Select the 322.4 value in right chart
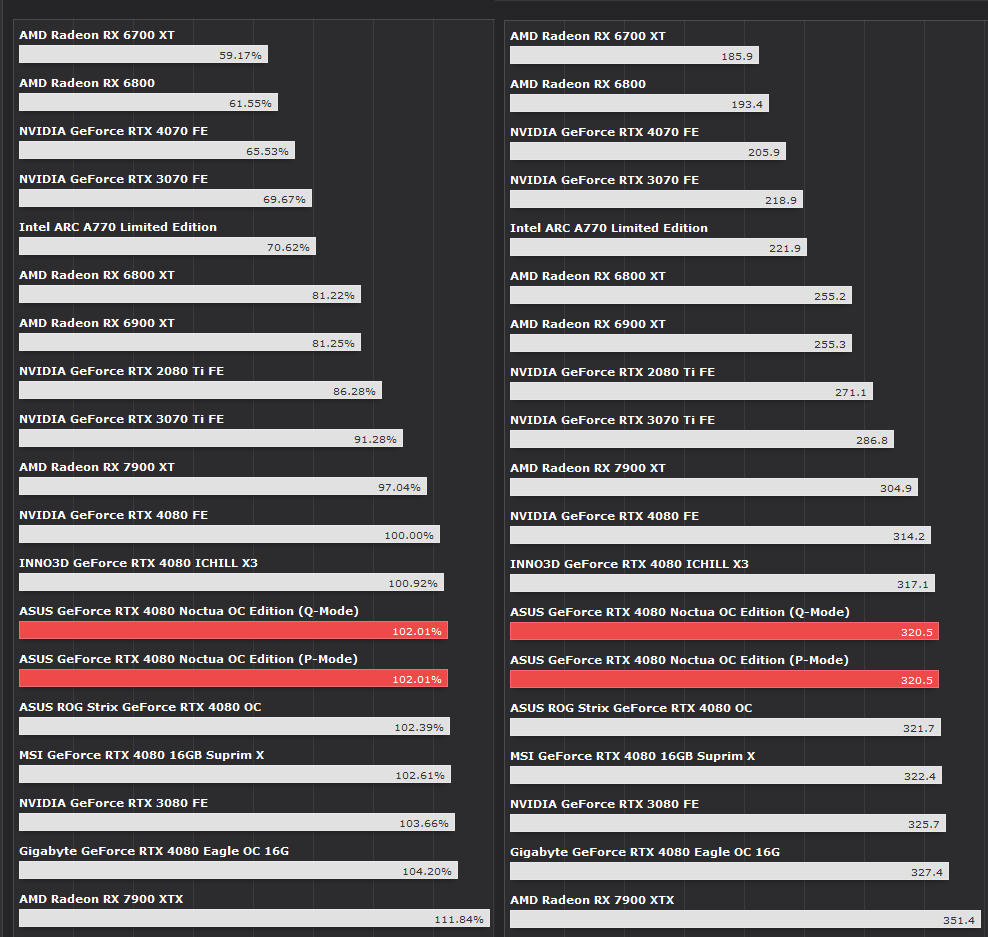The height and width of the screenshot is (937, 988). coord(920,776)
